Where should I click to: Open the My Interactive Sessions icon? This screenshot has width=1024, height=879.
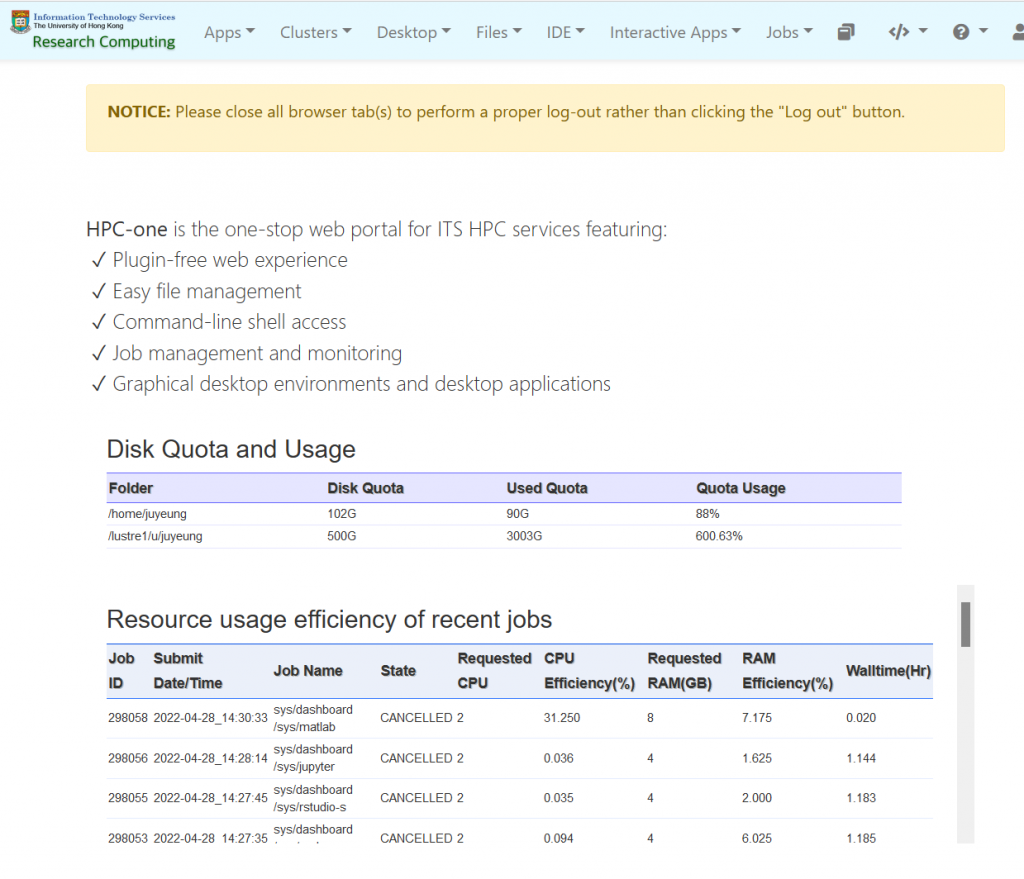pyautogui.click(x=846, y=31)
